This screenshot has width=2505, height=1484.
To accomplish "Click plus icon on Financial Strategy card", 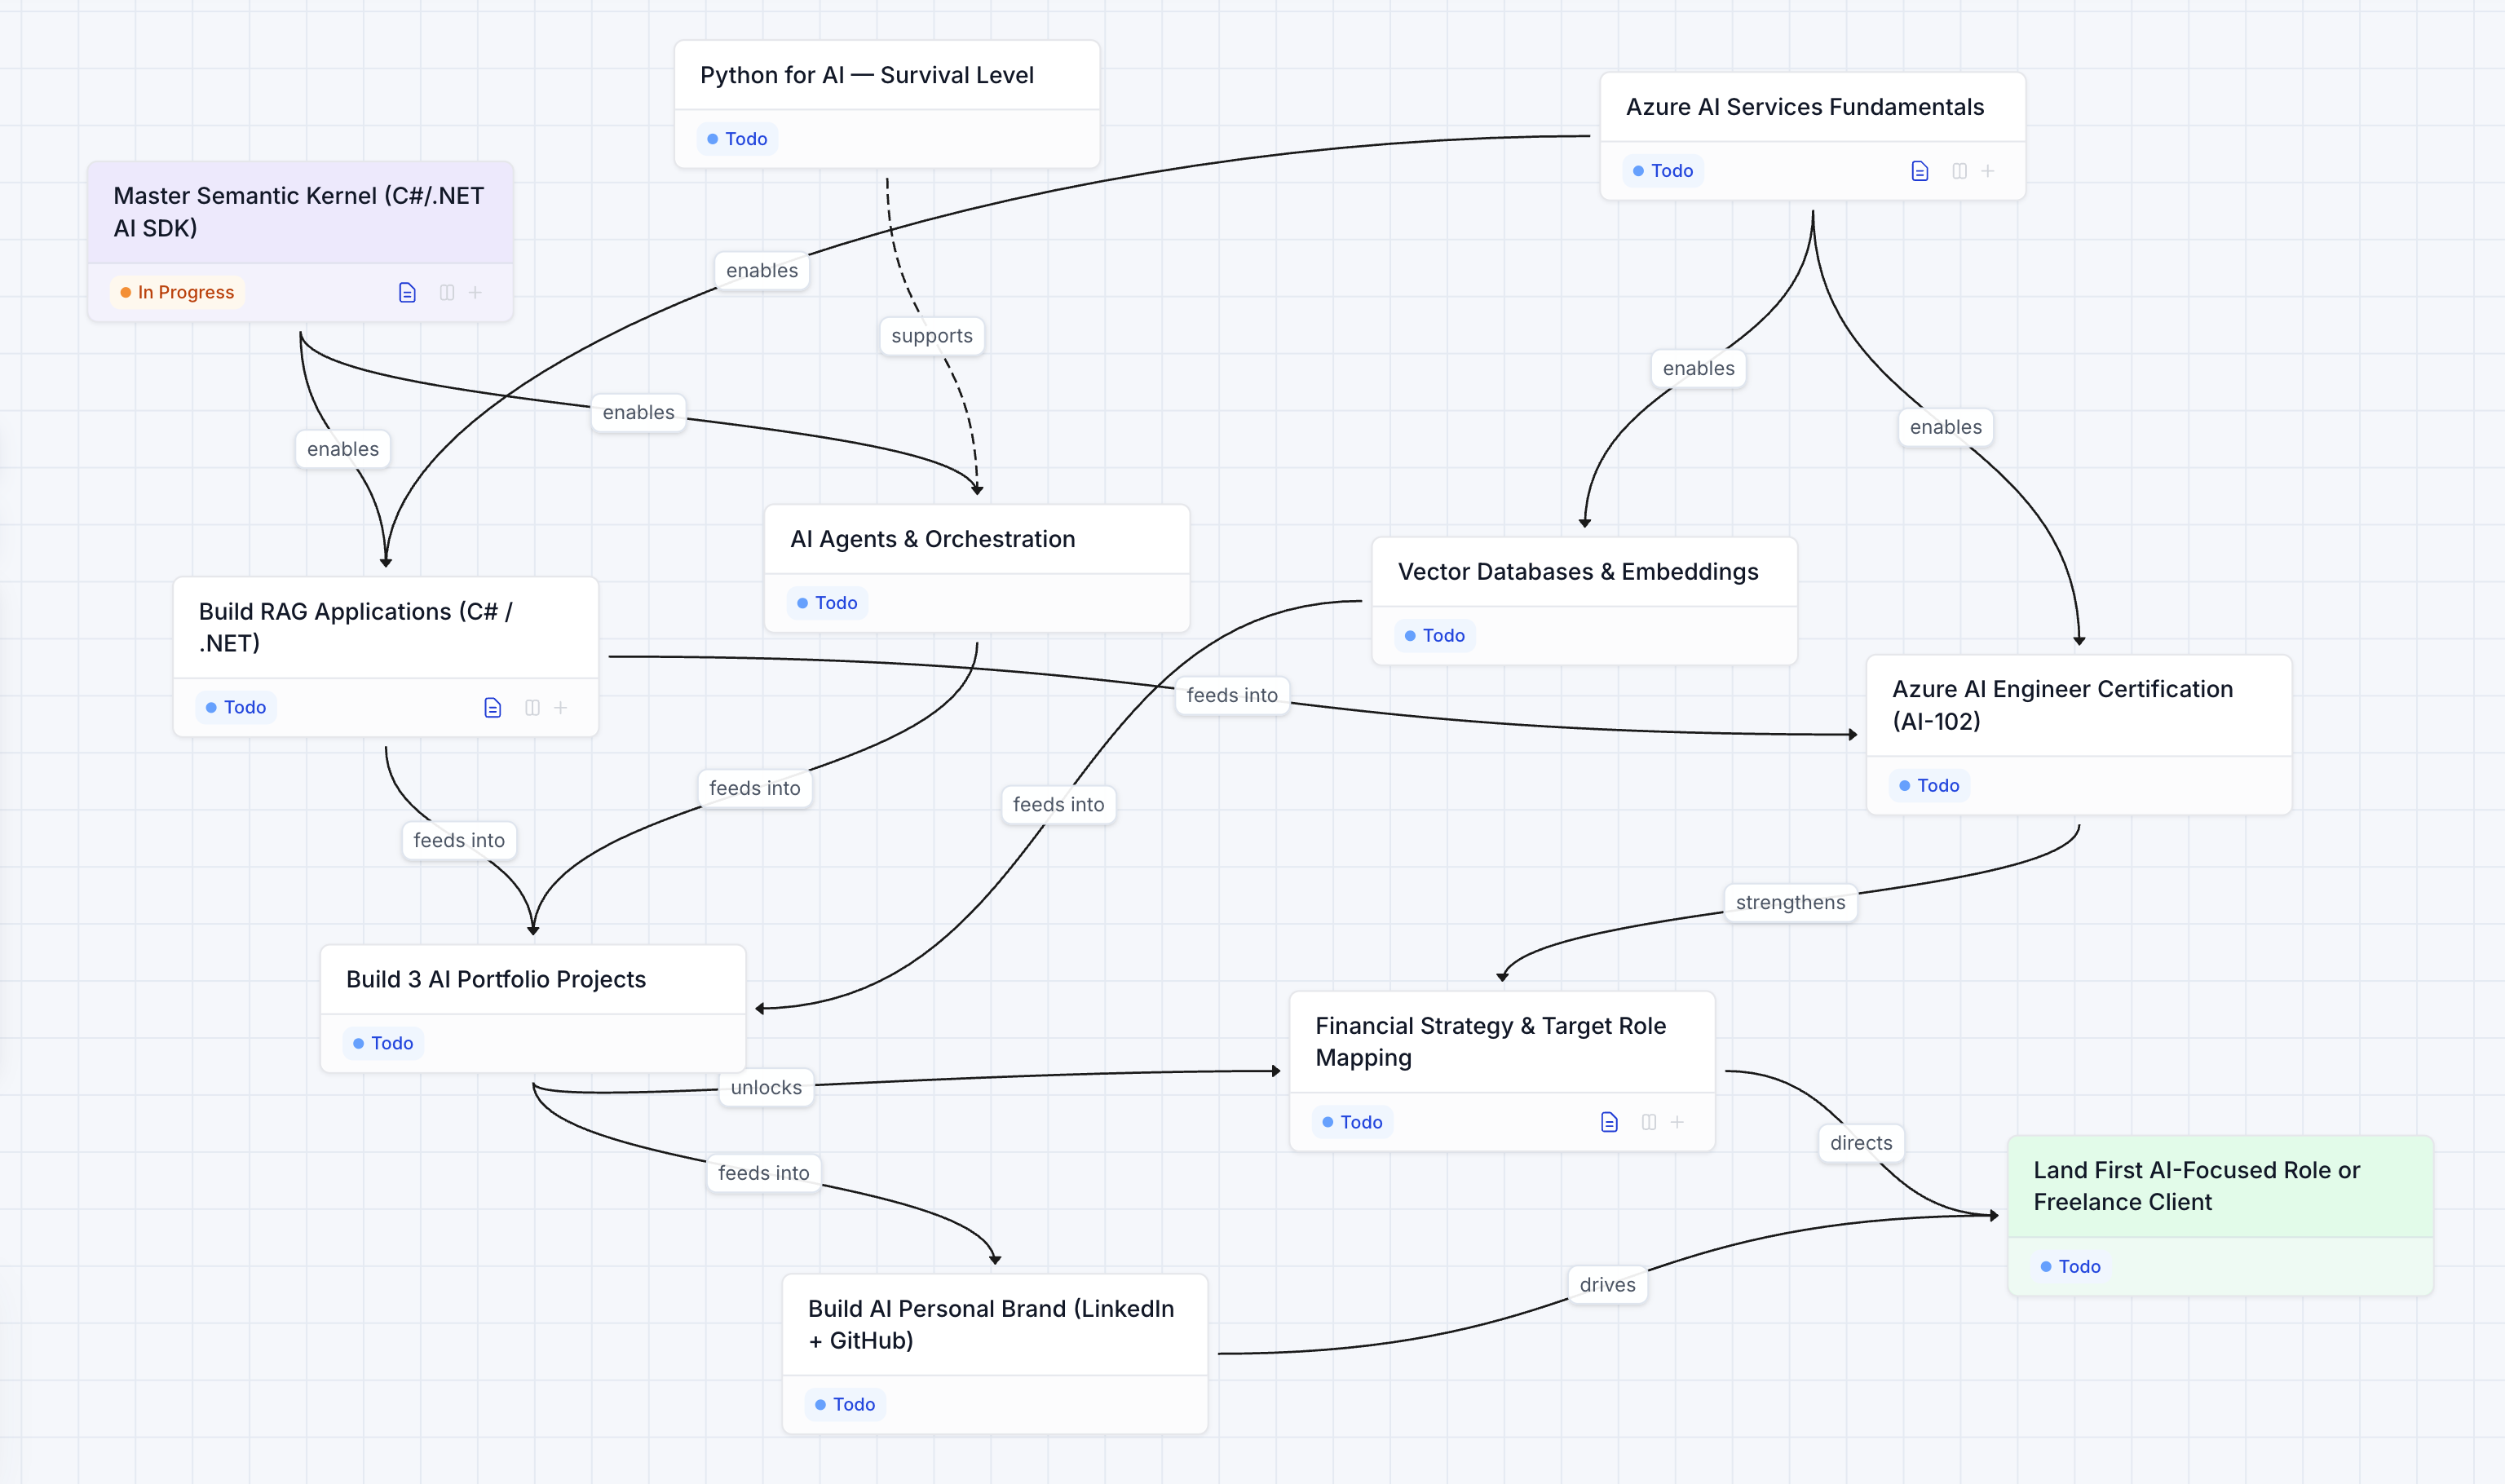I will click(1677, 1122).
